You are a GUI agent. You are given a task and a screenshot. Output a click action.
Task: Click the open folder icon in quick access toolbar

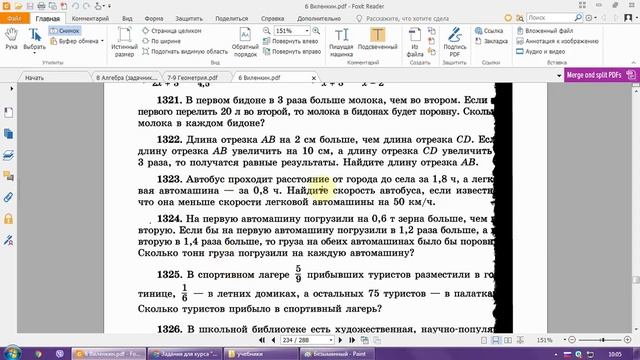(x=18, y=6)
